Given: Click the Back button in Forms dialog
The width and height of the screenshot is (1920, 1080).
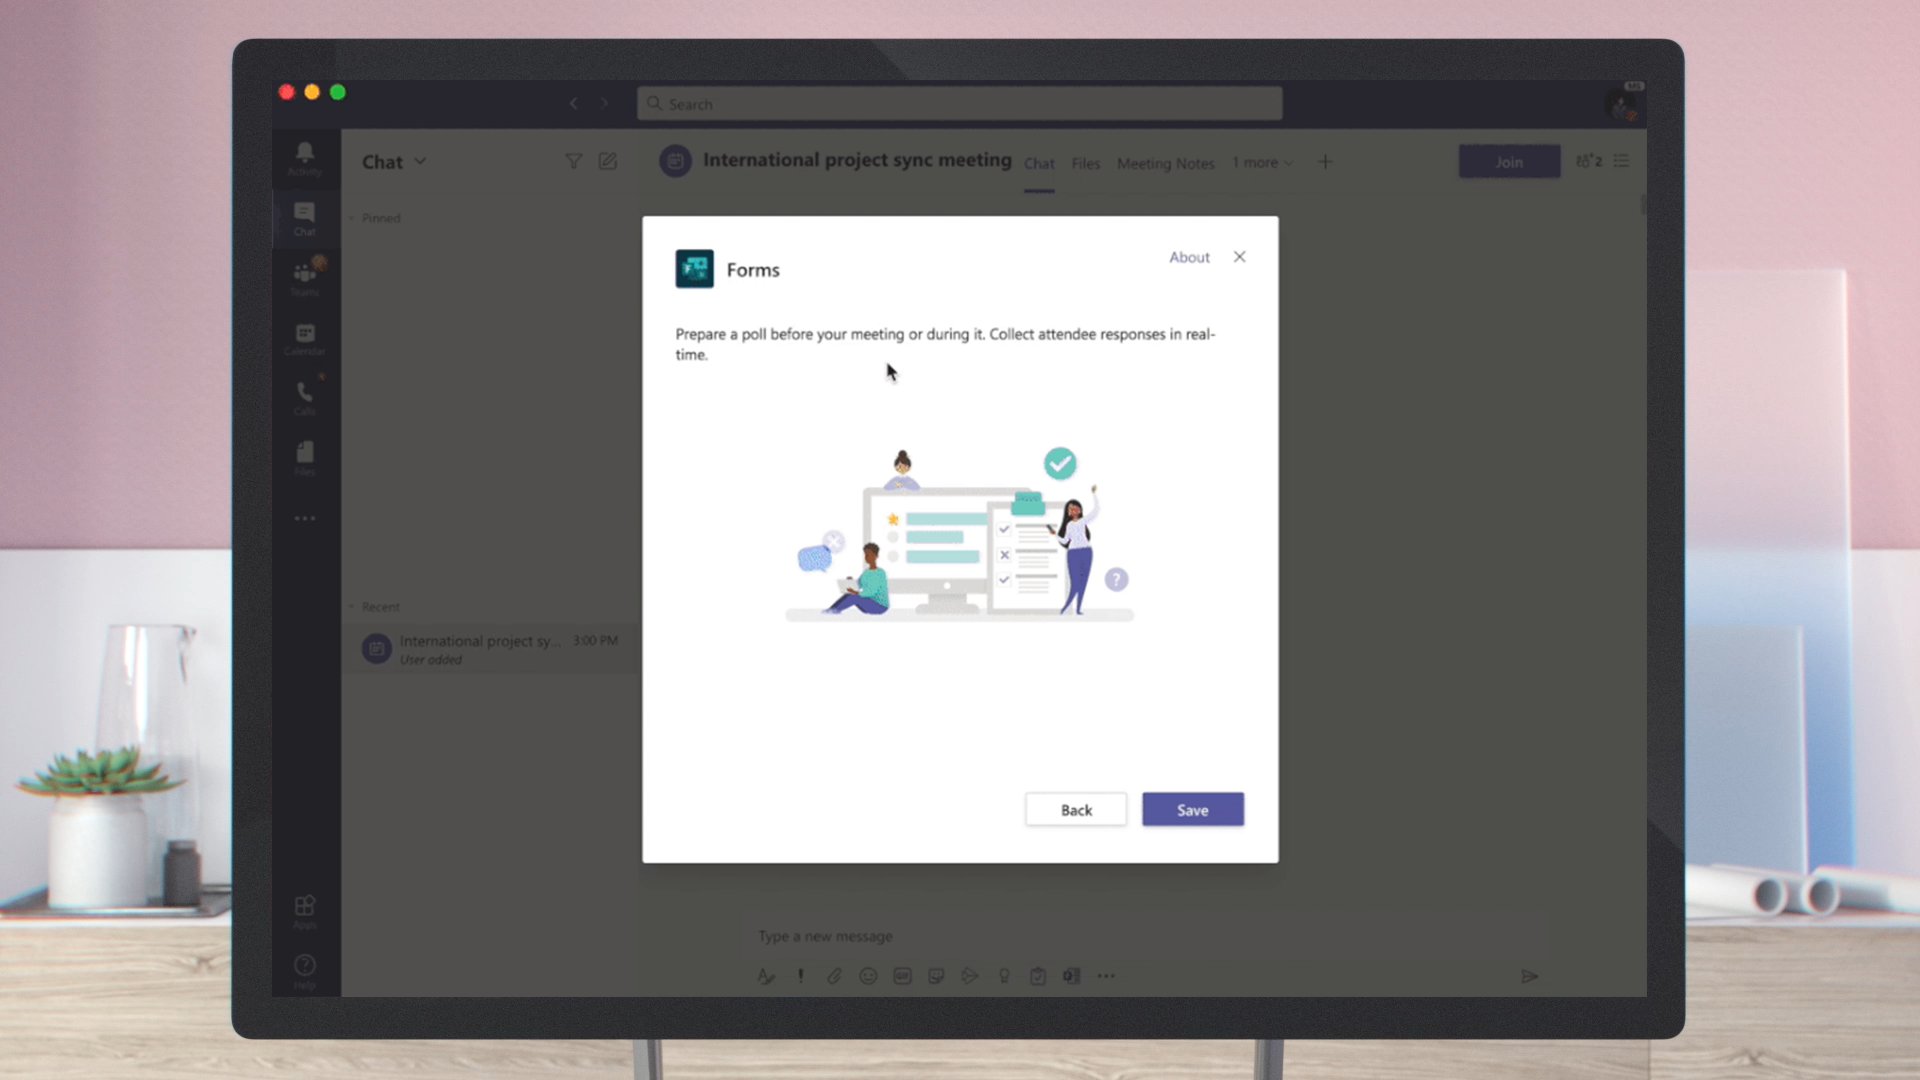Looking at the screenshot, I should click(1075, 809).
